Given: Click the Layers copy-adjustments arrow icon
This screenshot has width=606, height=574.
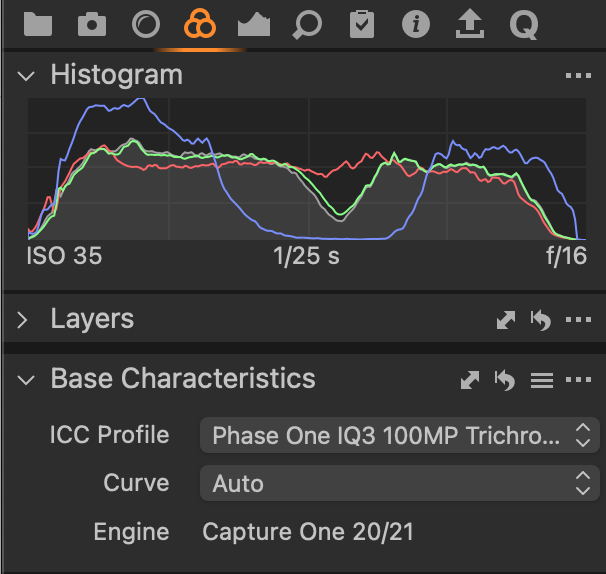Looking at the screenshot, I should pyautogui.click(x=506, y=320).
